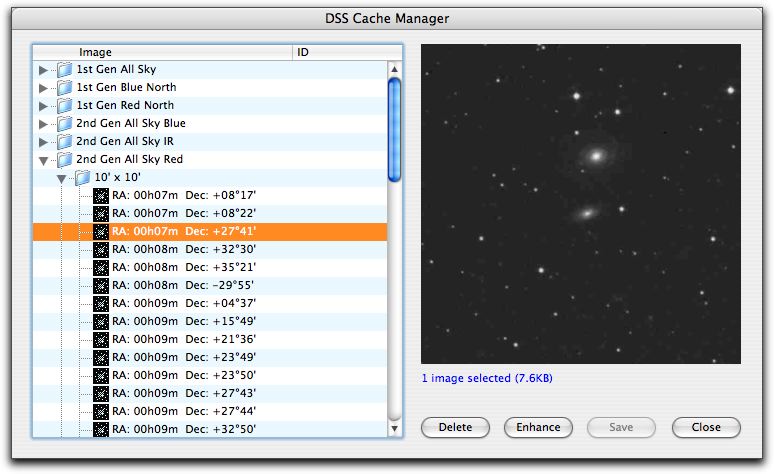774x474 pixels.
Task: Click the 2nd Gen All Sky IR folder icon
Action: (x=65, y=142)
